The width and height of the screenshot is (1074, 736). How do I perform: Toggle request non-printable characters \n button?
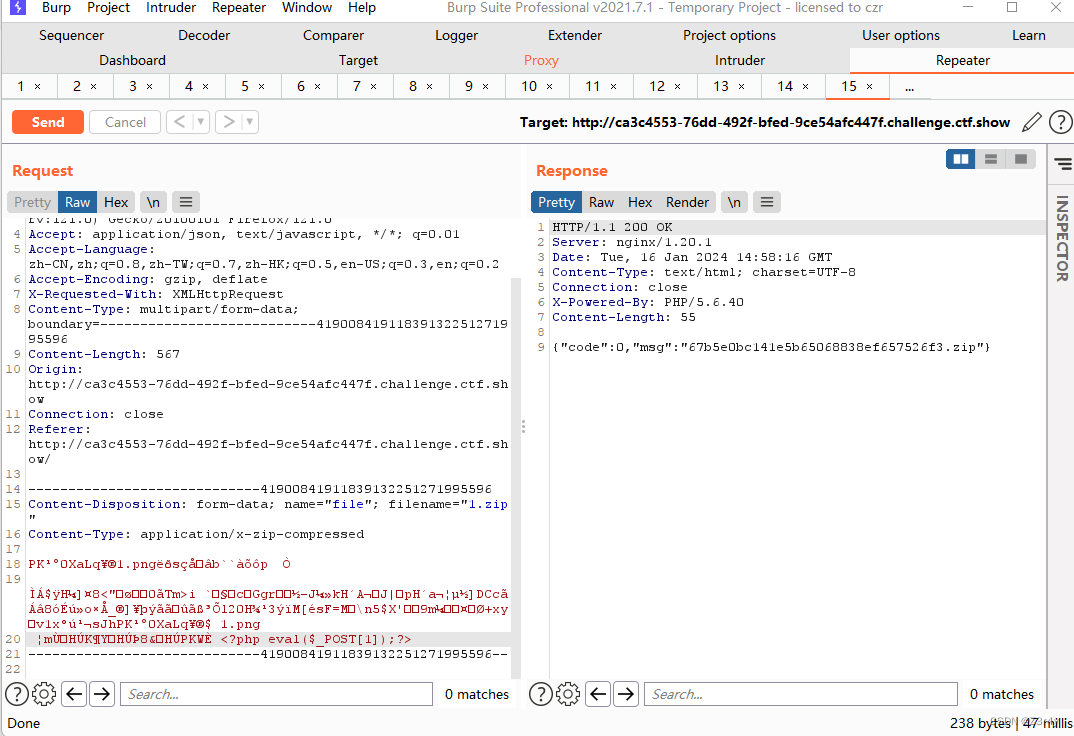point(153,202)
